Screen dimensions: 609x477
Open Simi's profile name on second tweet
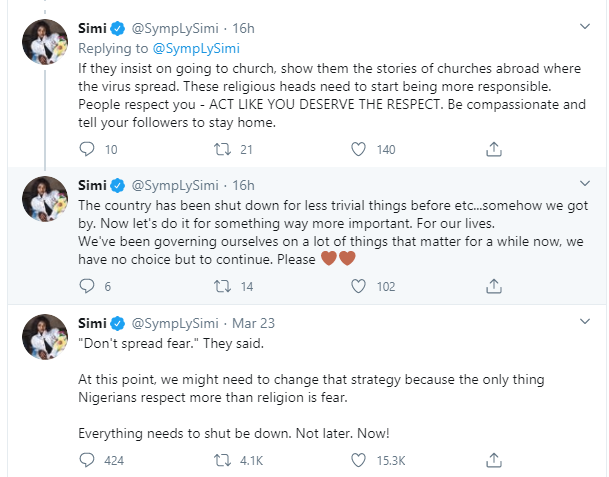94,185
